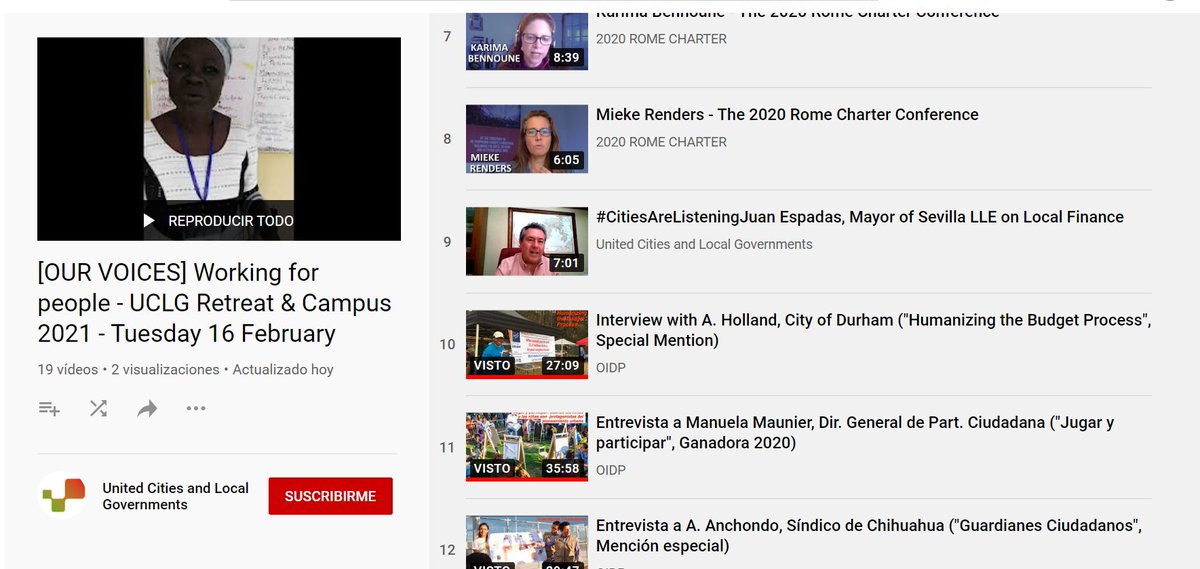The image size is (1200, 569).
Task: Open United Cities and Local Governments channel name
Action: (176, 496)
